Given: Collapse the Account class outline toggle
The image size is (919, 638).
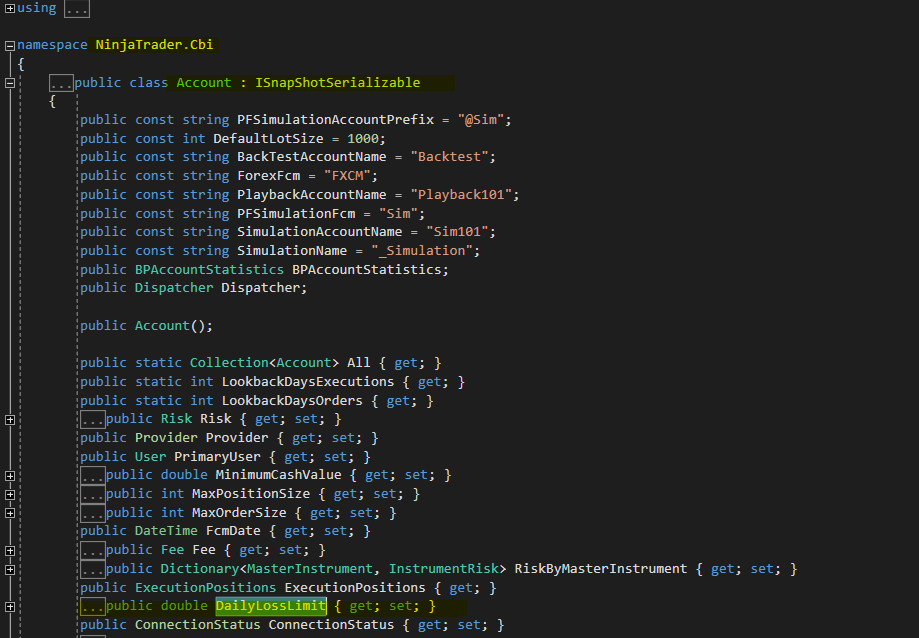Looking at the screenshot, I should [x=10, y=83].
